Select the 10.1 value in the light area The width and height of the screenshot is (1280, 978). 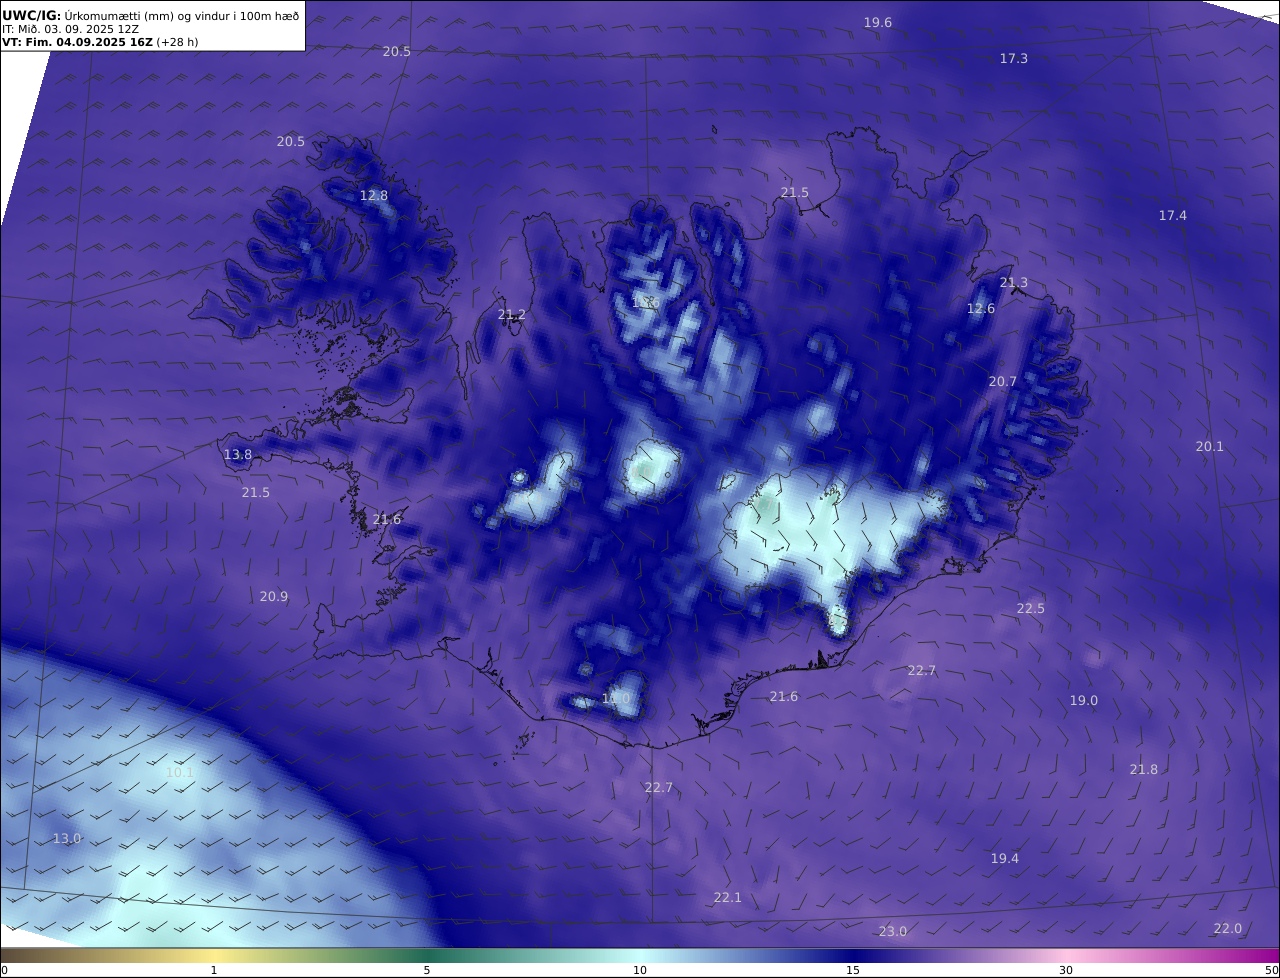[x=180, y=773]
